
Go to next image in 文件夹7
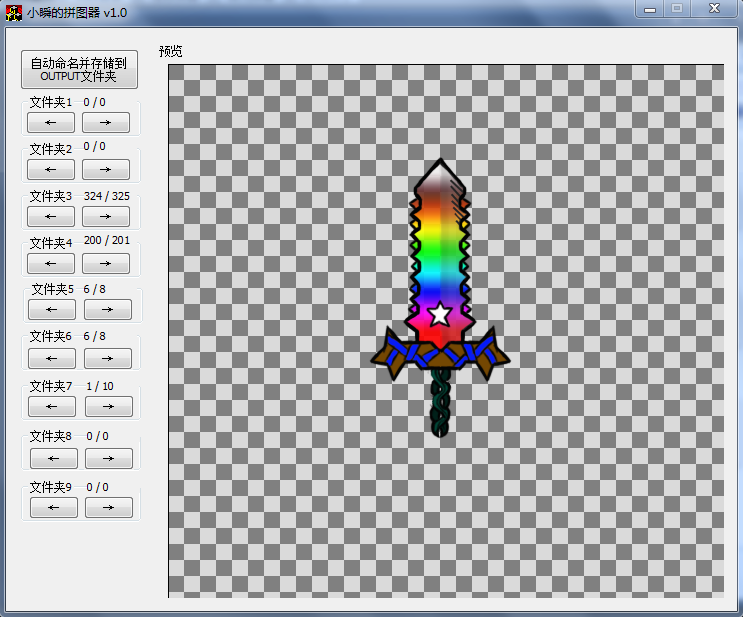tap(109, 407)
